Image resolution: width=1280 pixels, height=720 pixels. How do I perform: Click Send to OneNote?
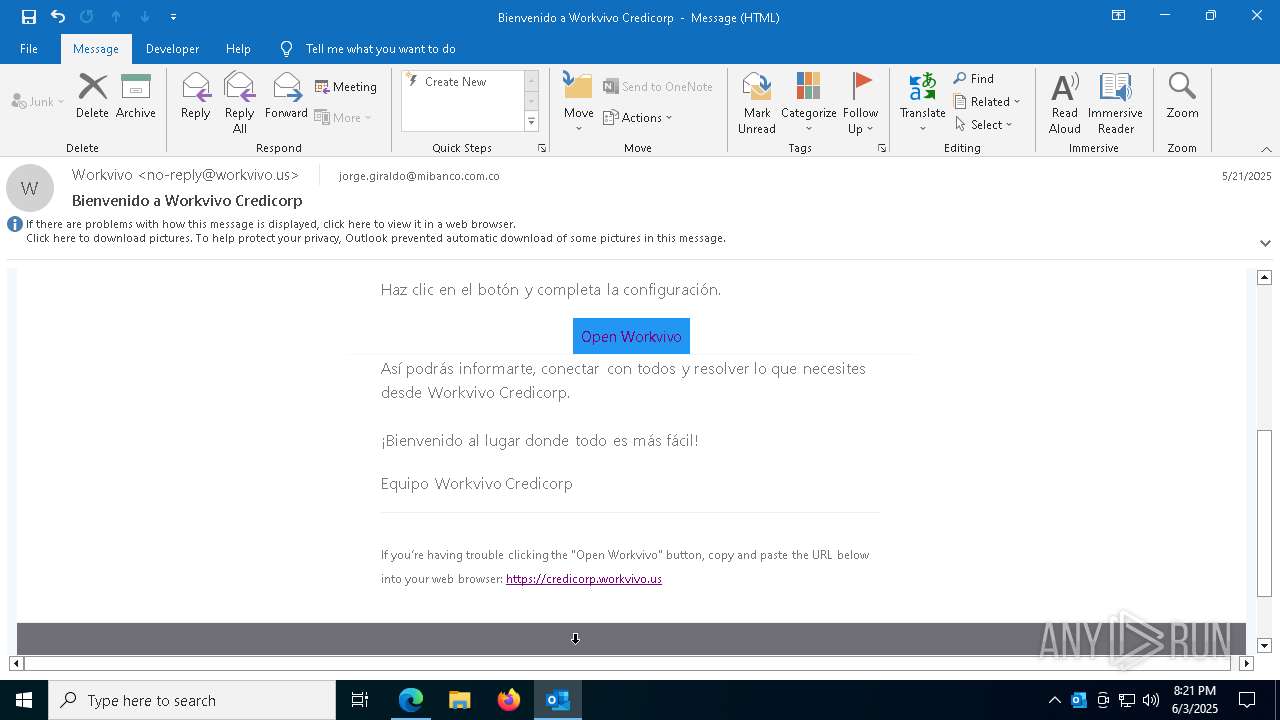pos(658,87)
